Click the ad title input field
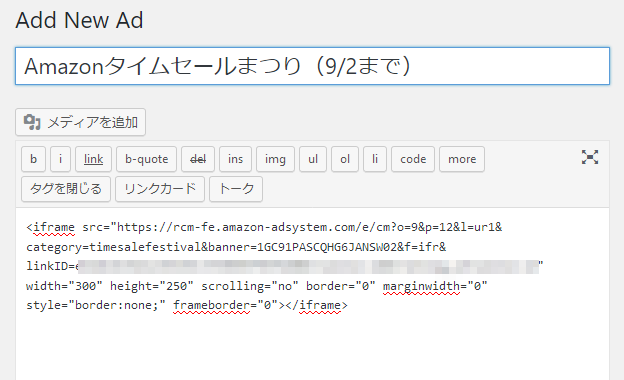This screenshot has height=380, width=624. [x=312, y=66]
